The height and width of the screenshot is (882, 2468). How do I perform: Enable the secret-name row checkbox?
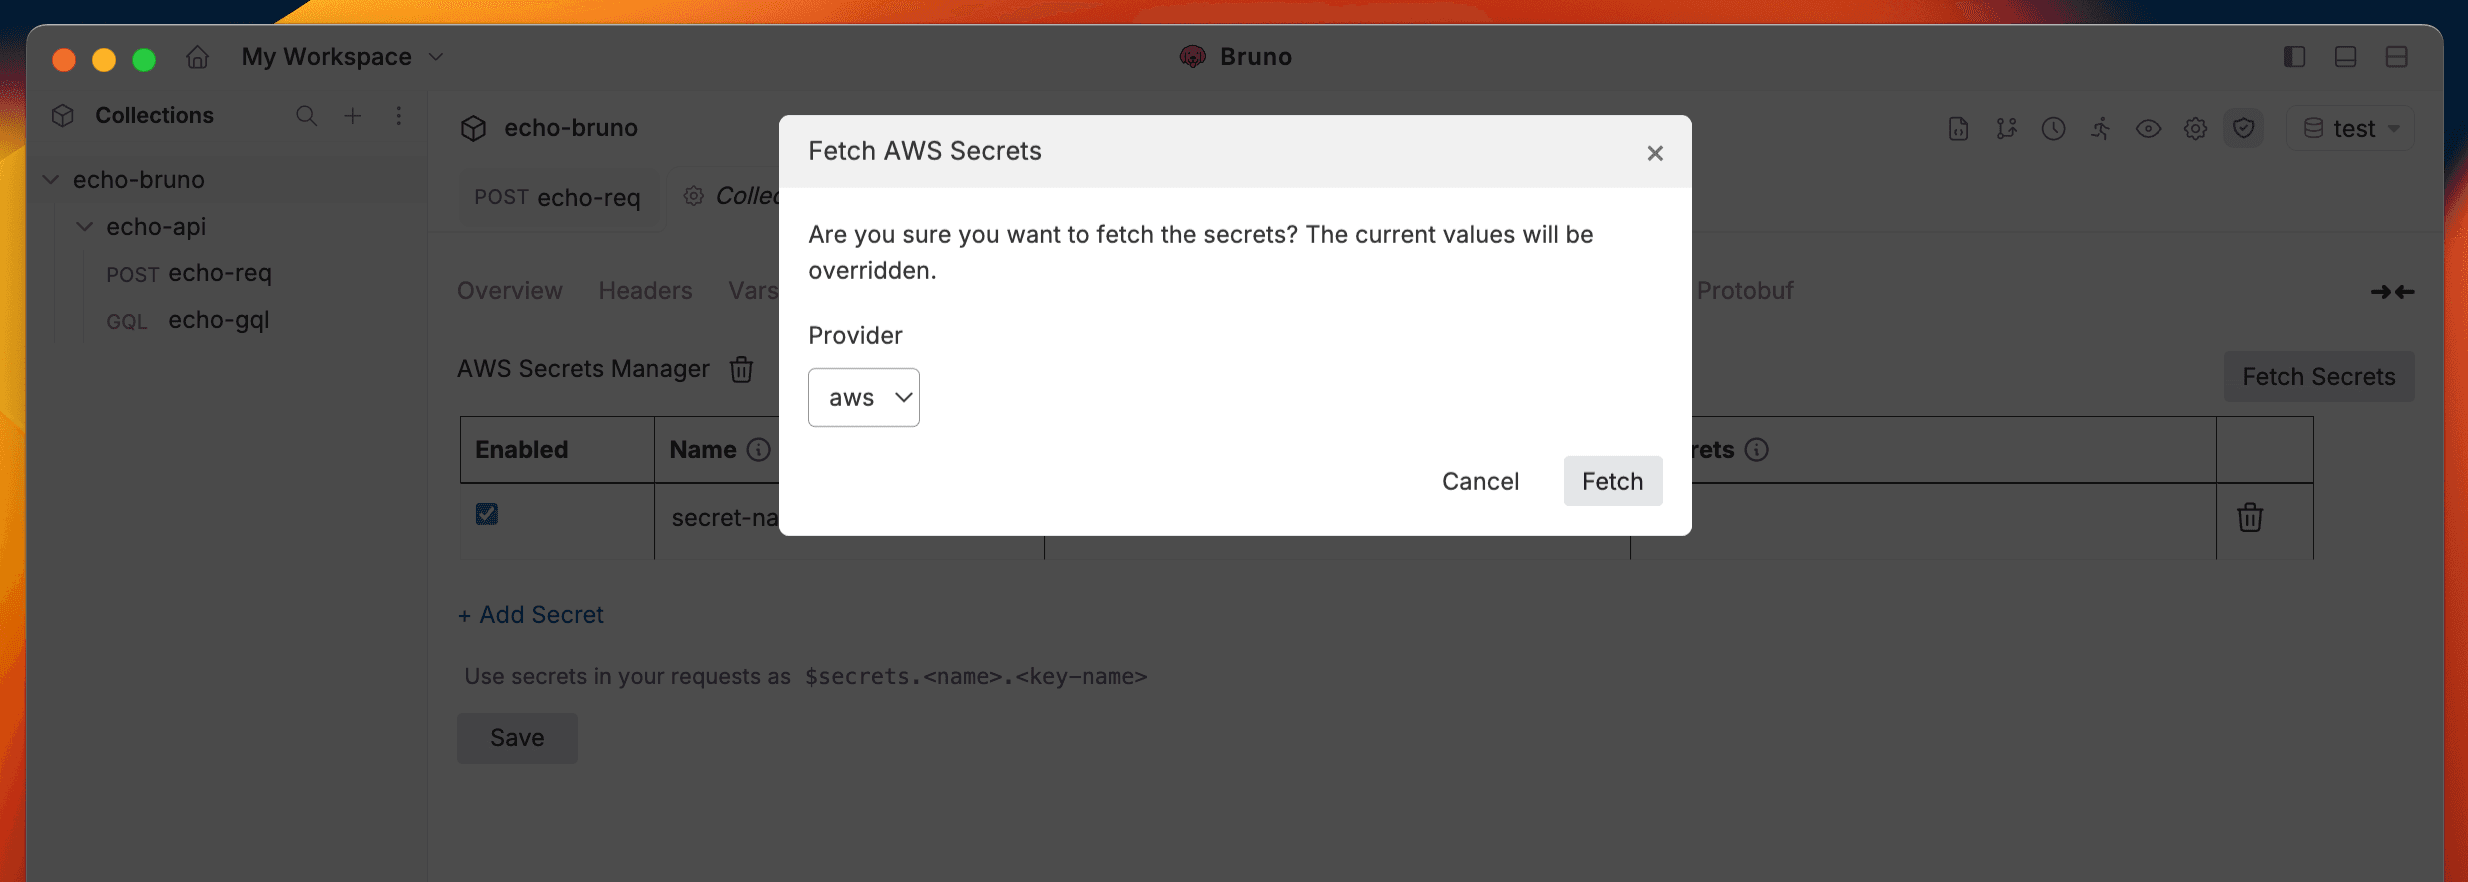[x=486, y=513]
